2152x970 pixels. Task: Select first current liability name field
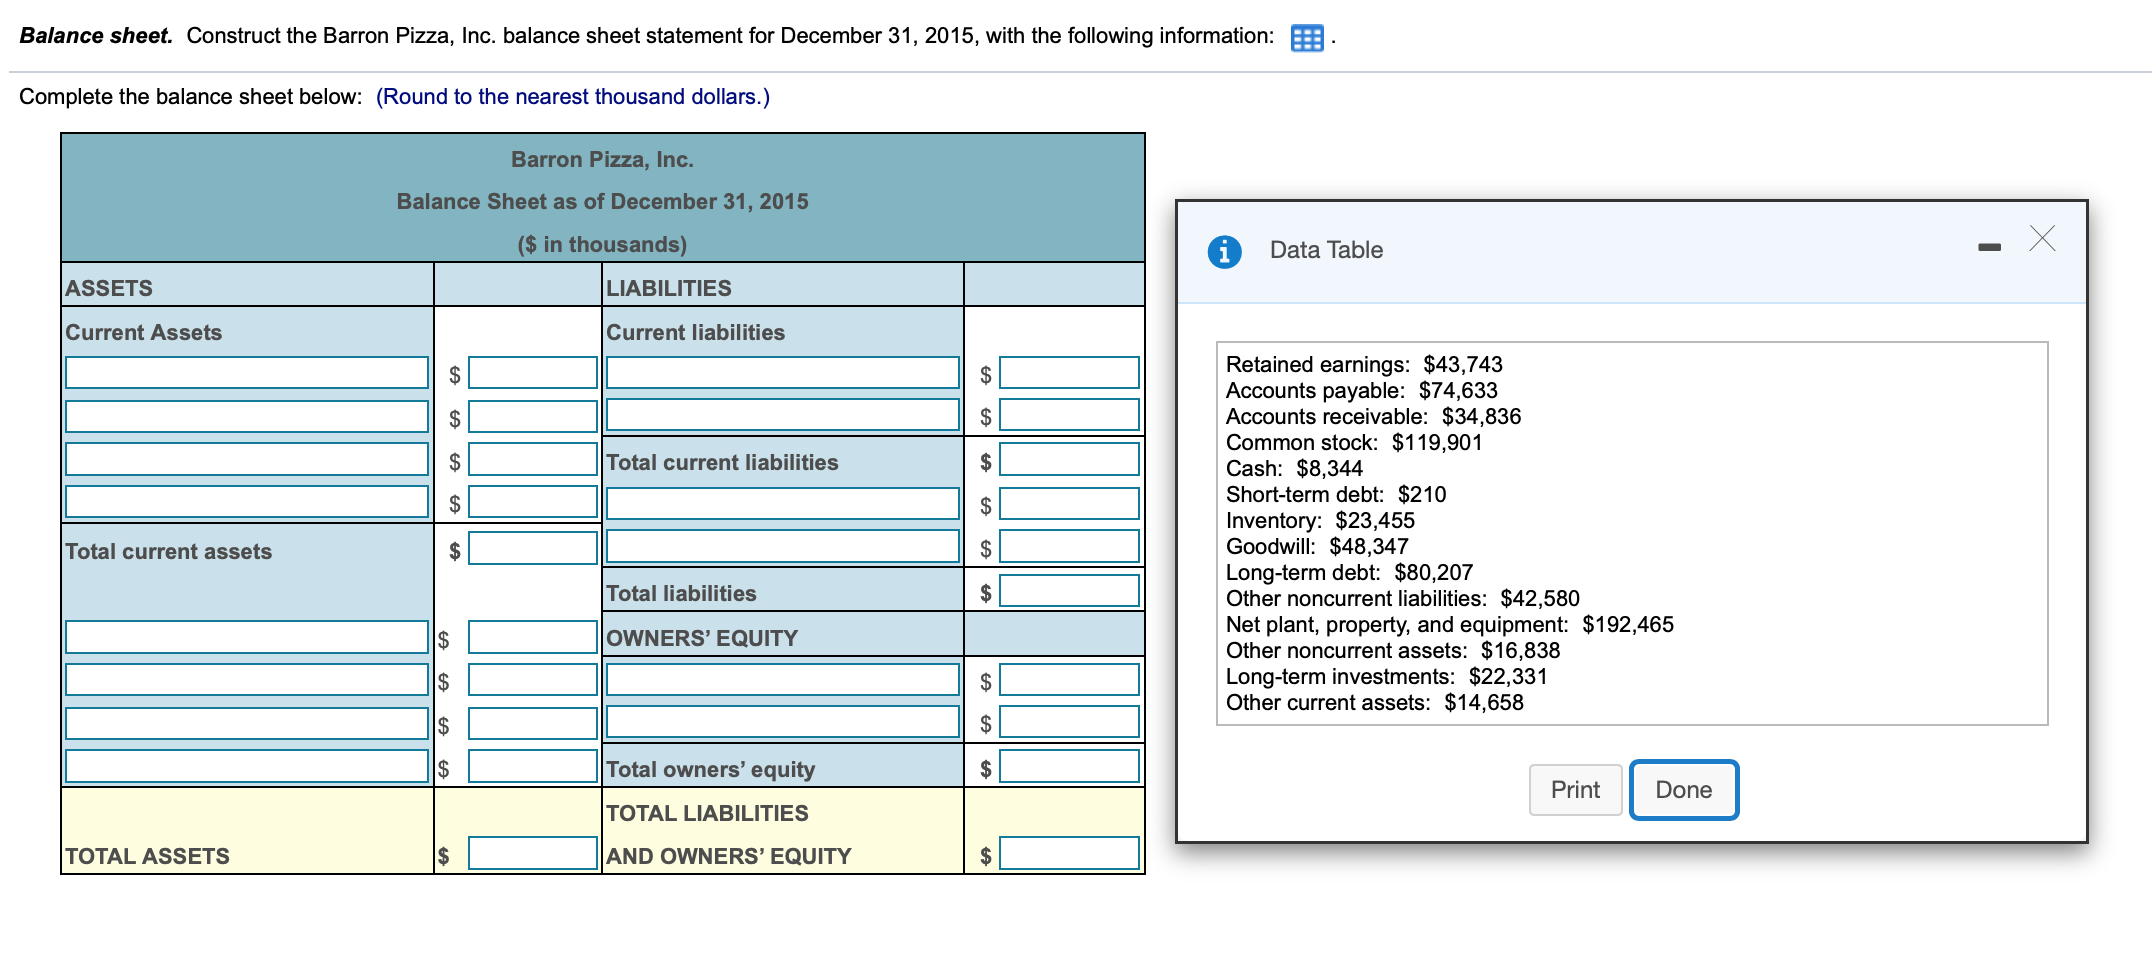(783, 373)
